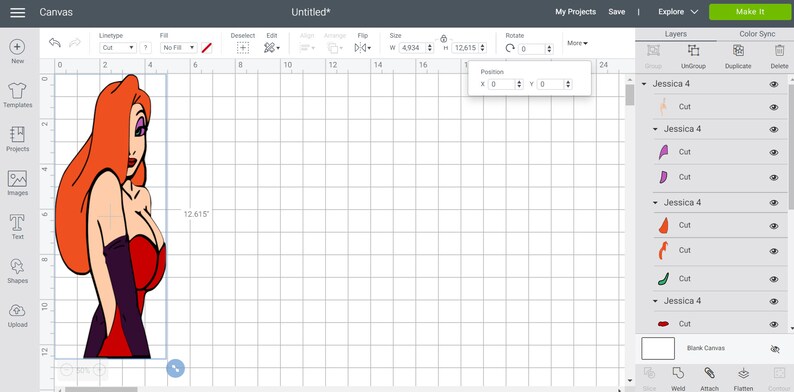Click the Slice tool

(x=649, y=379)
